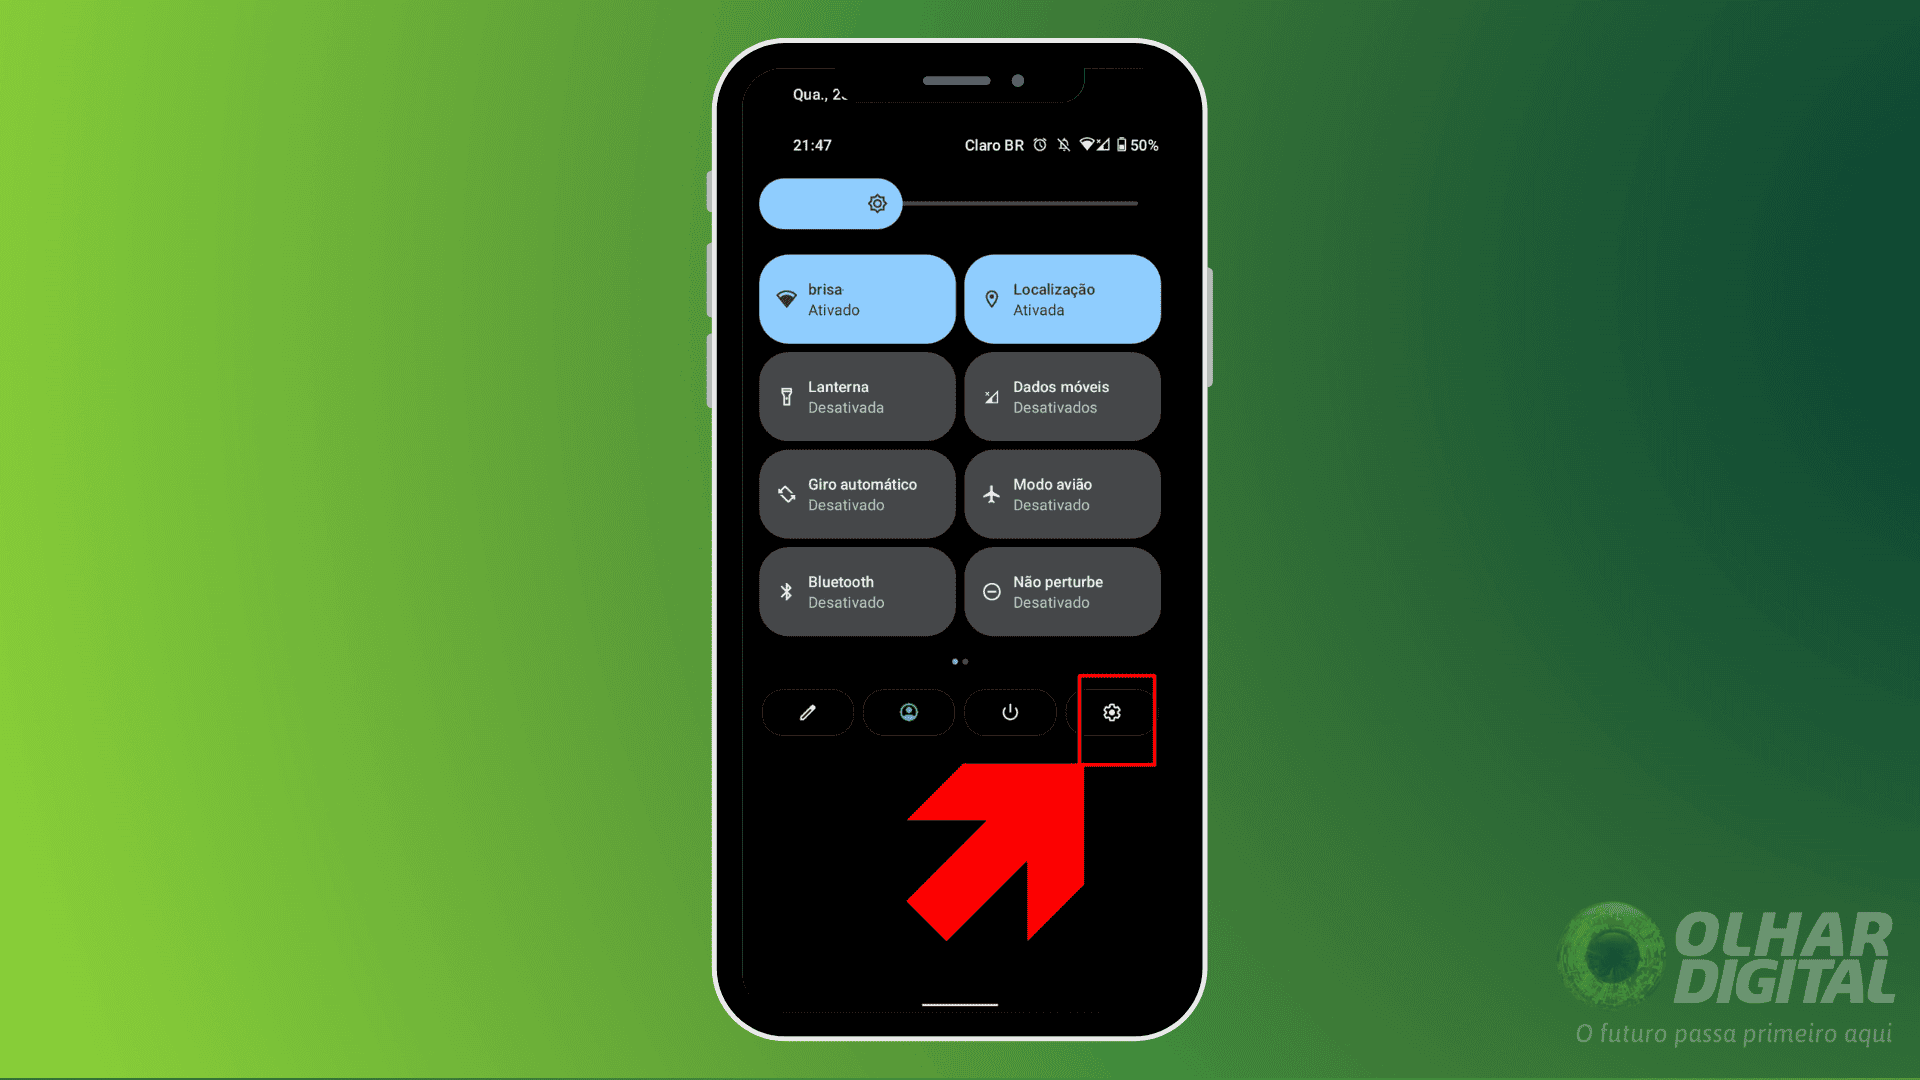
Task: Tap the power button icon
Action: click(x=1010, y=712)
